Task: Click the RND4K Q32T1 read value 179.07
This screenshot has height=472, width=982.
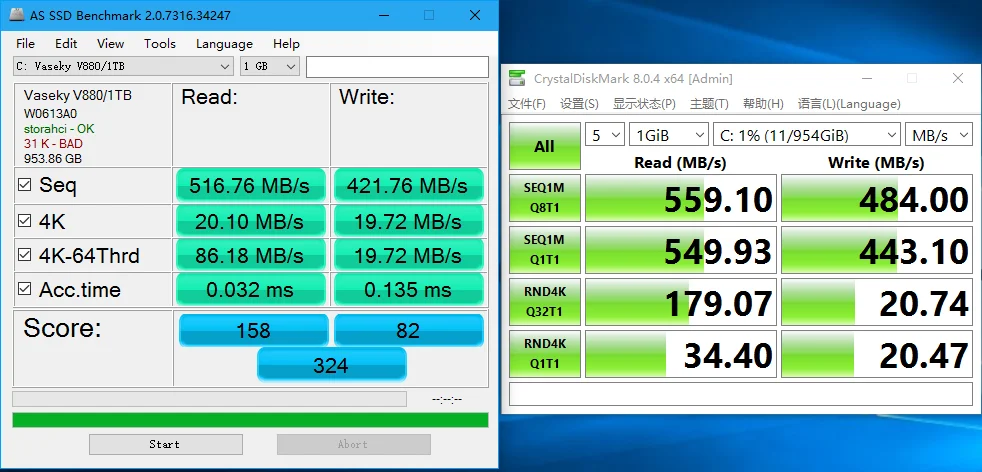Action: [681, 302]
